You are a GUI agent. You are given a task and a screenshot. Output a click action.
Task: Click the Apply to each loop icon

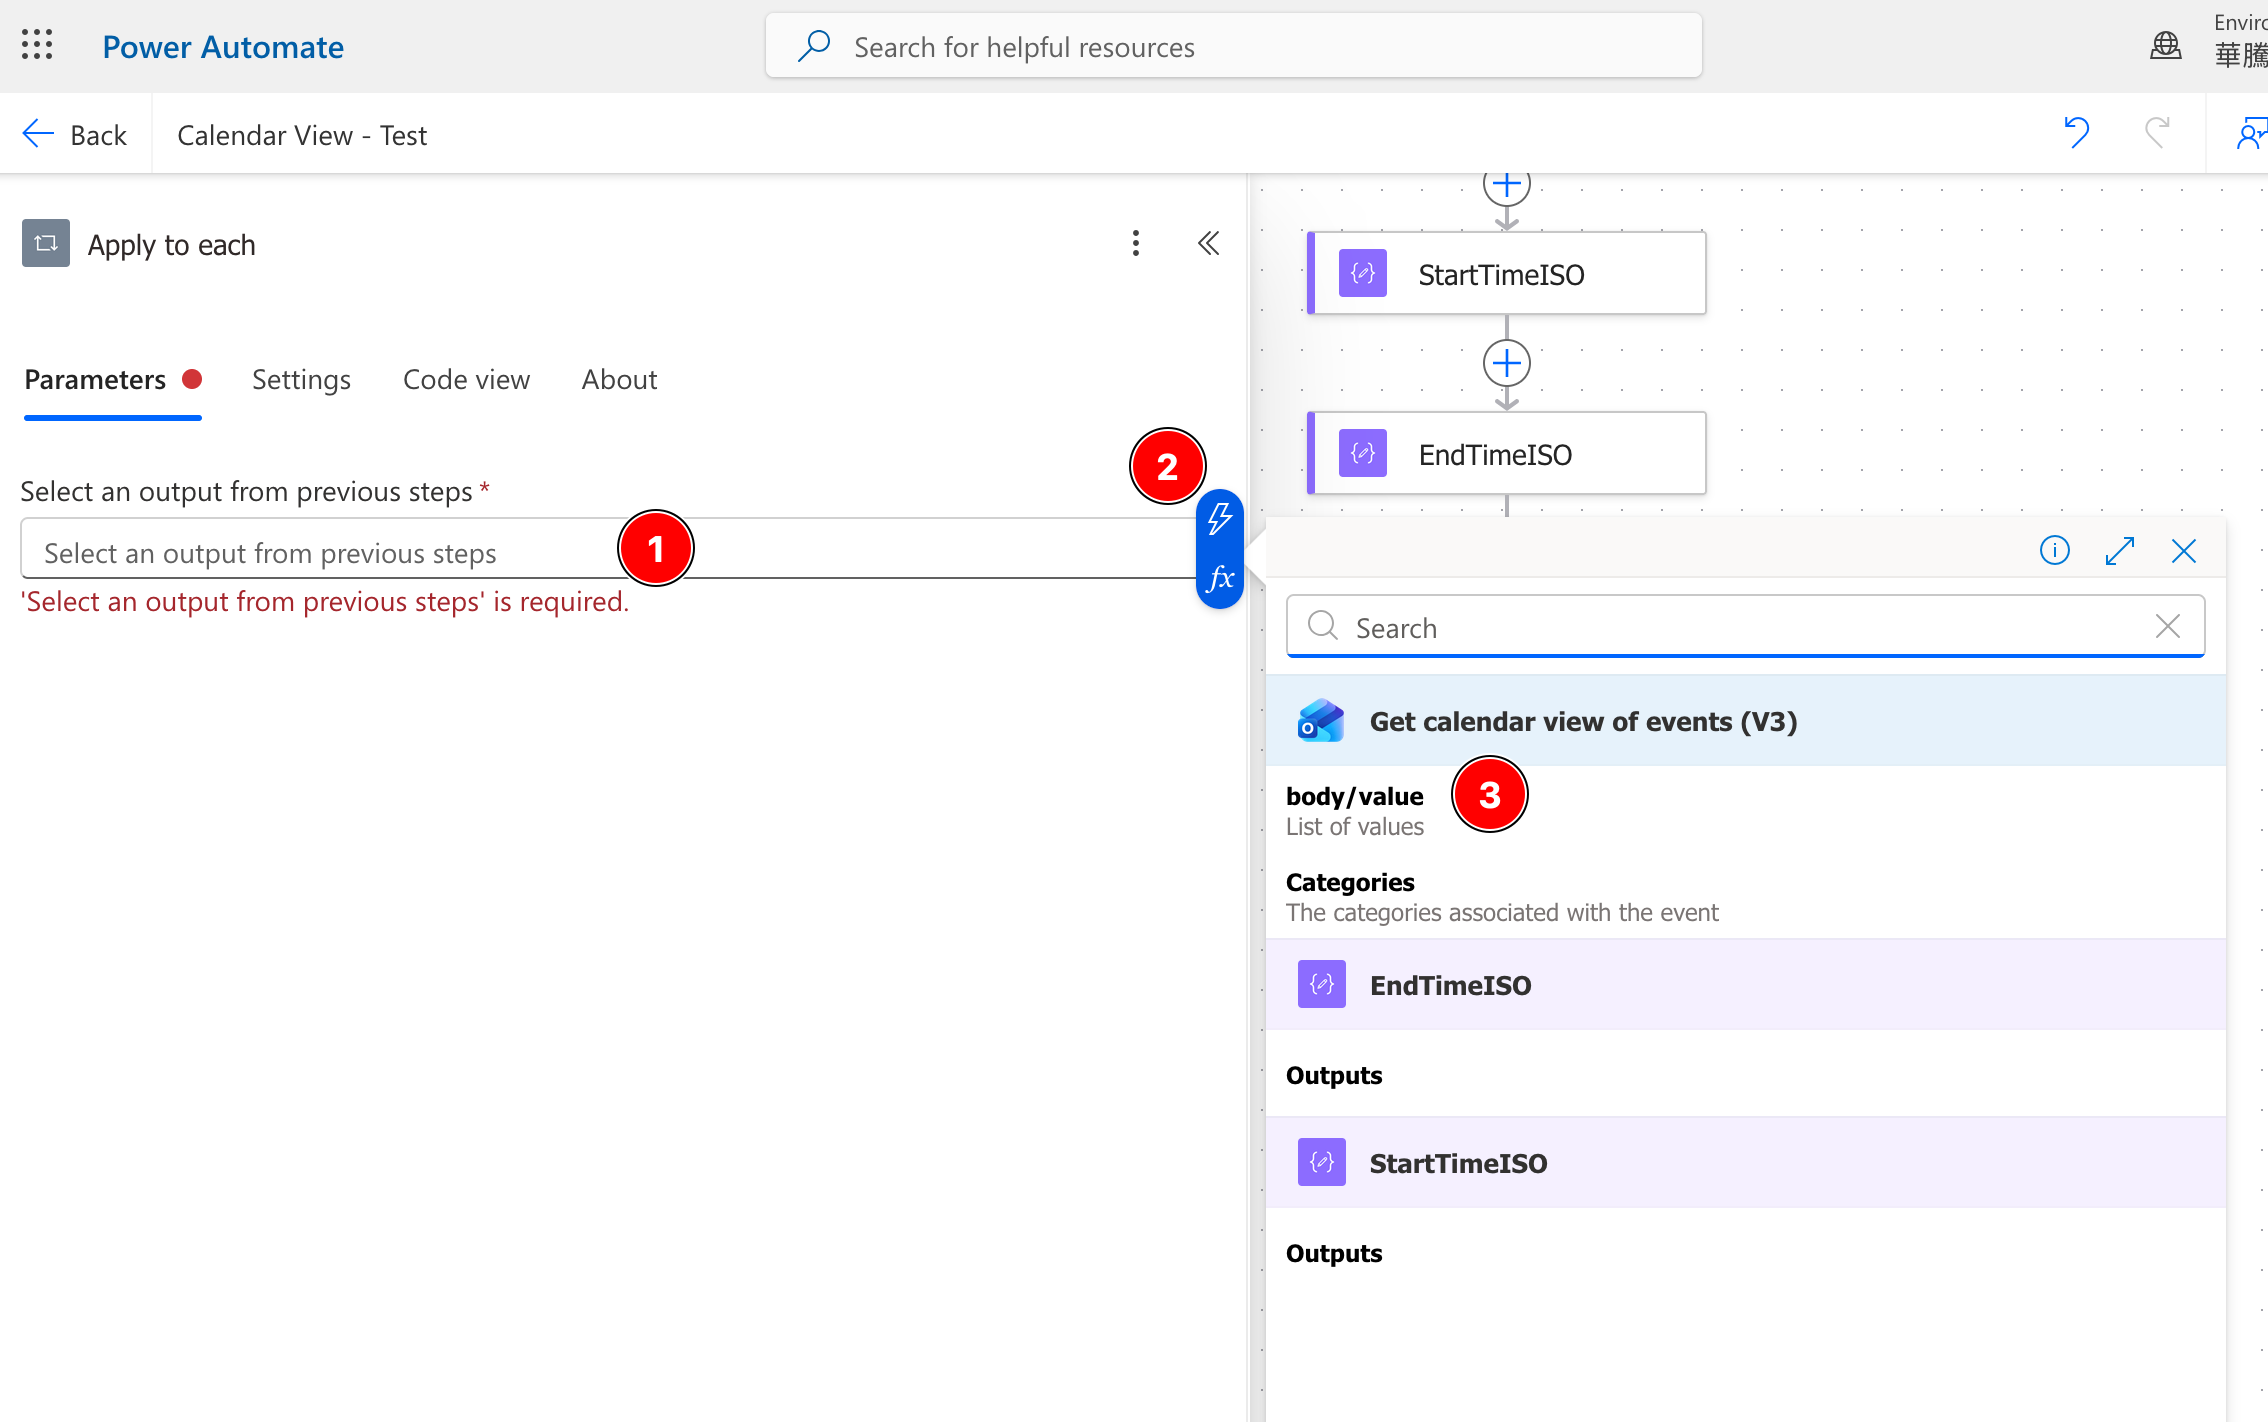click(46, 243)
